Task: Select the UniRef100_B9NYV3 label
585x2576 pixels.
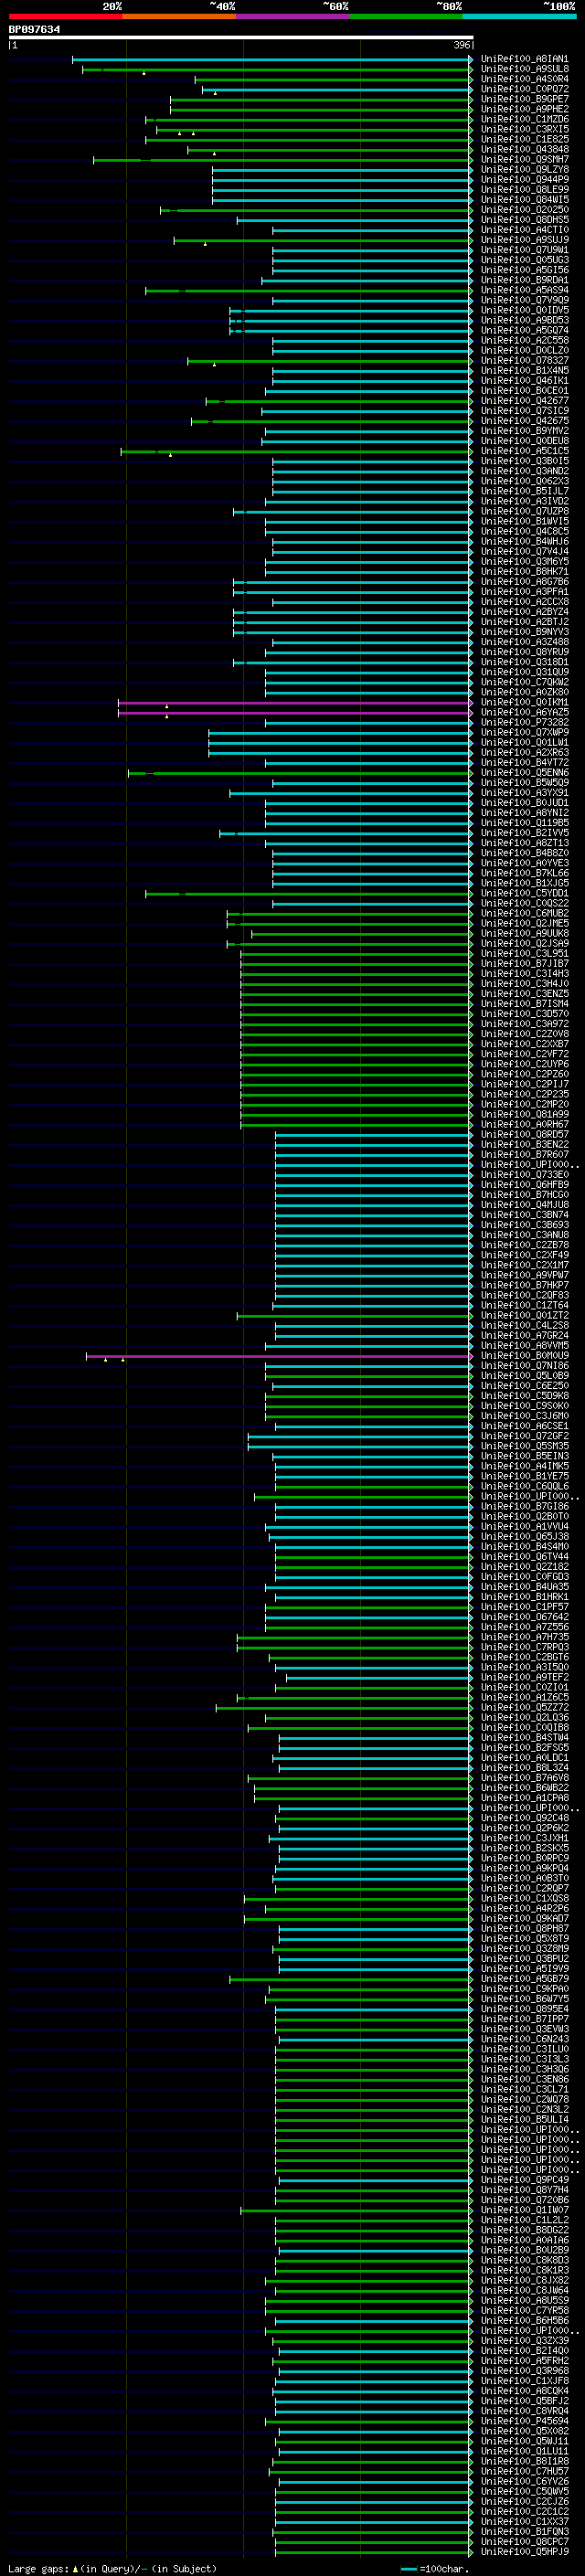Action: pyautogui.click(x=524, y=631)
